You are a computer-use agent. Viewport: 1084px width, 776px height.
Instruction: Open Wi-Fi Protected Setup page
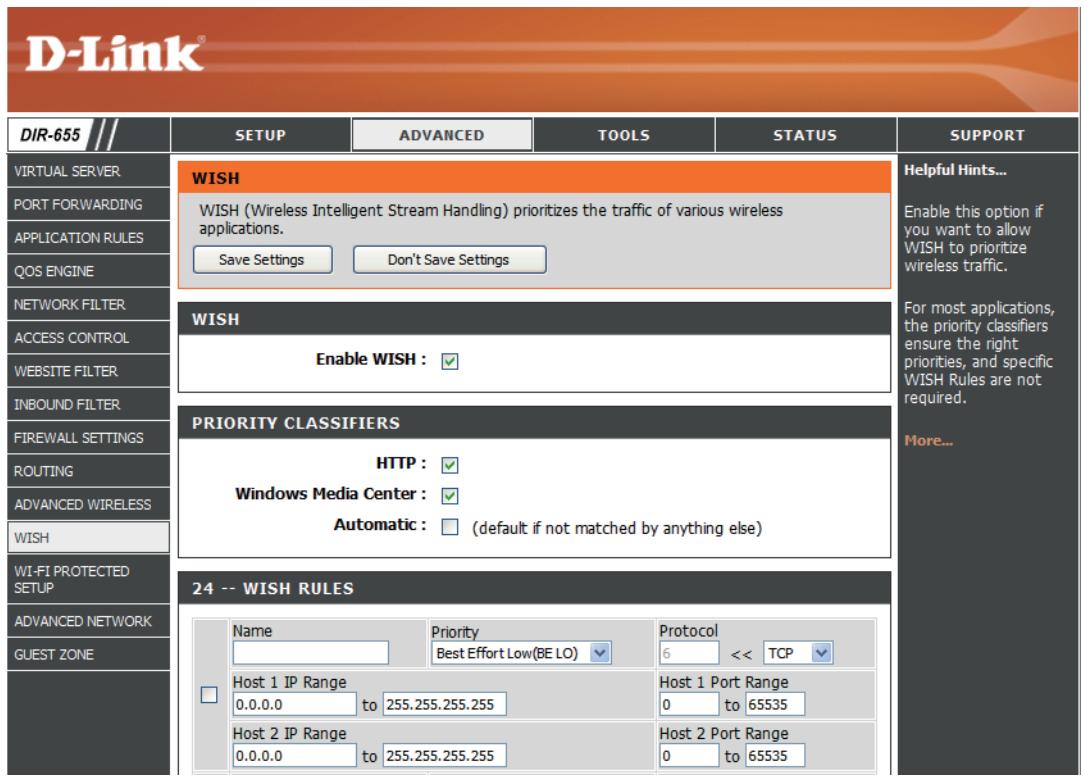(88, 579)
